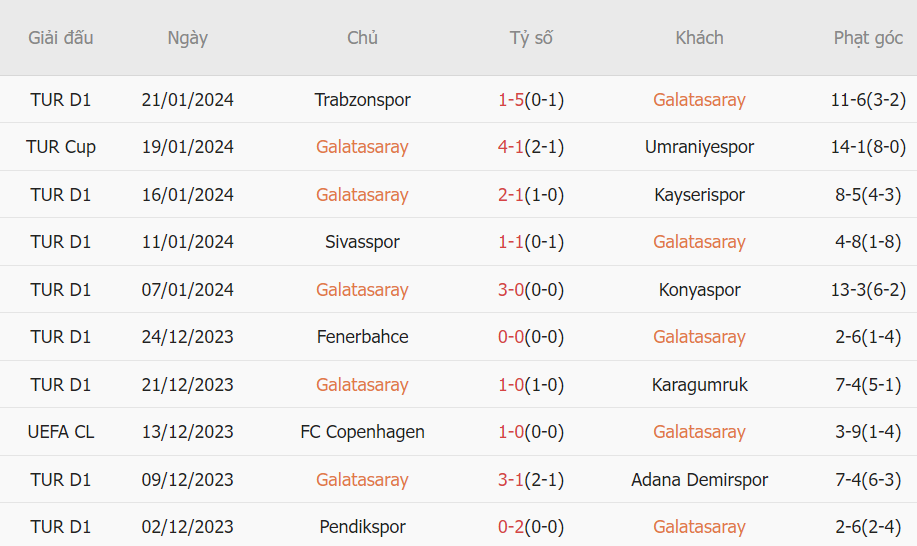Click the Giải đấu column header
This screenshot has height=546, width=917.
(61, 38)
